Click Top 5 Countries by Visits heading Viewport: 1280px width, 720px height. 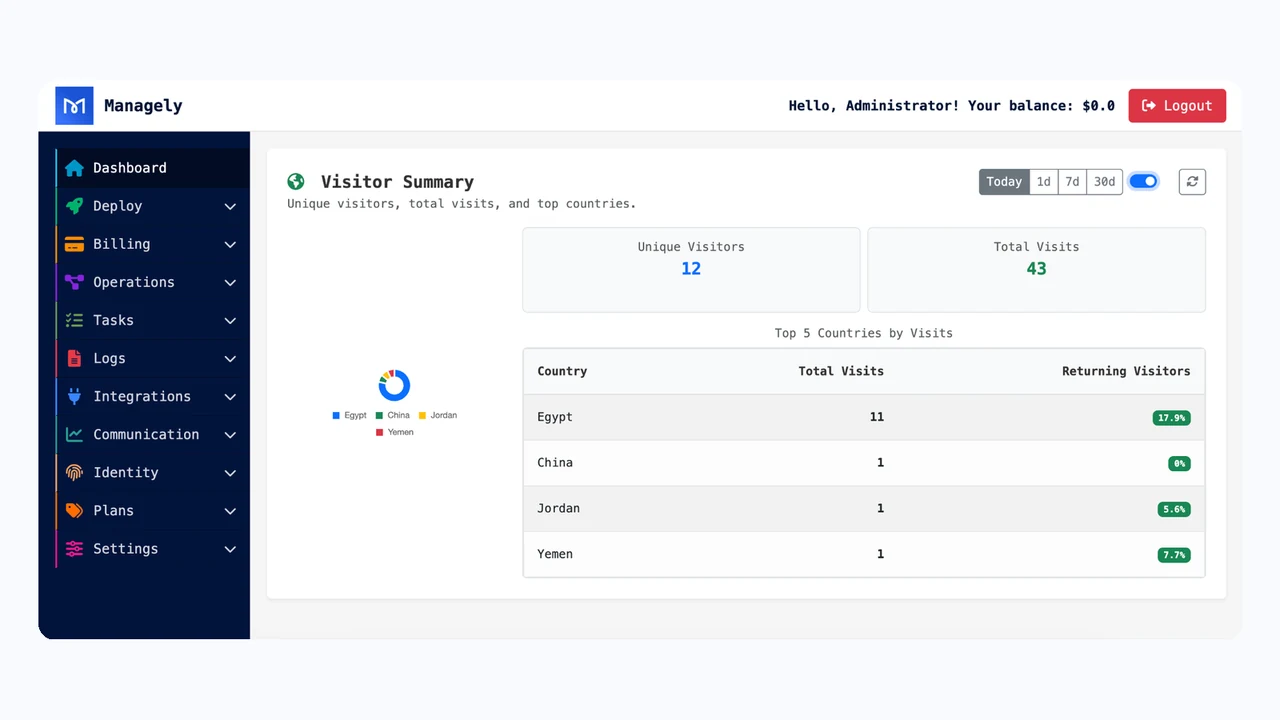click(864, 333)
